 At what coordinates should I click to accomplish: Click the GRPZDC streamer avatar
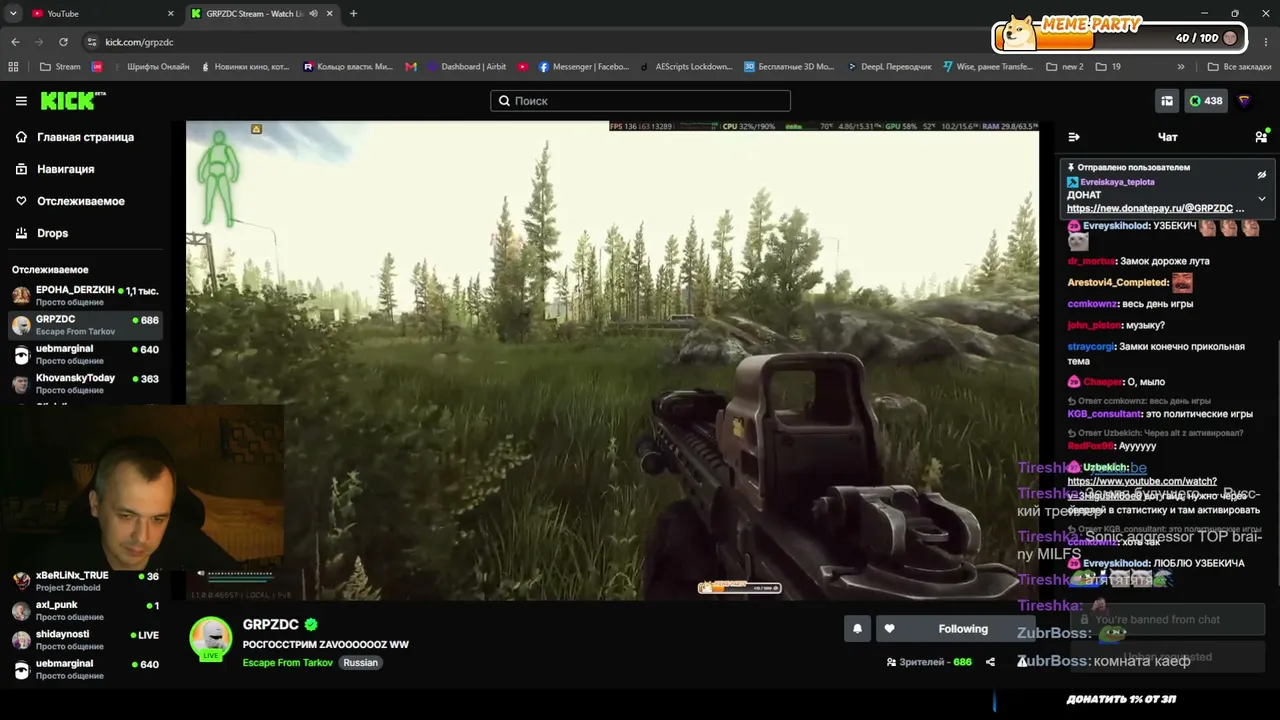[x=211, y=639]
